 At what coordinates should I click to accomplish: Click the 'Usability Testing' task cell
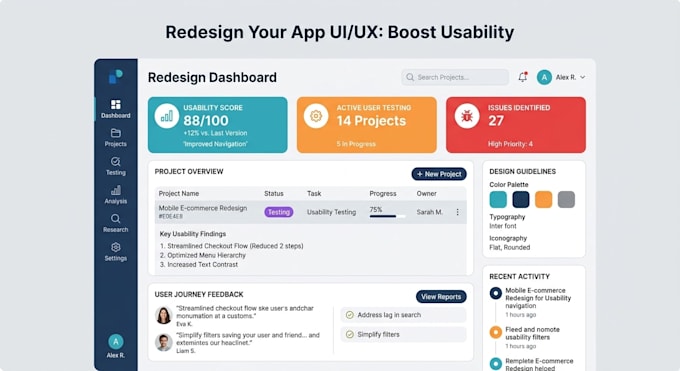(x=331, y=212)
